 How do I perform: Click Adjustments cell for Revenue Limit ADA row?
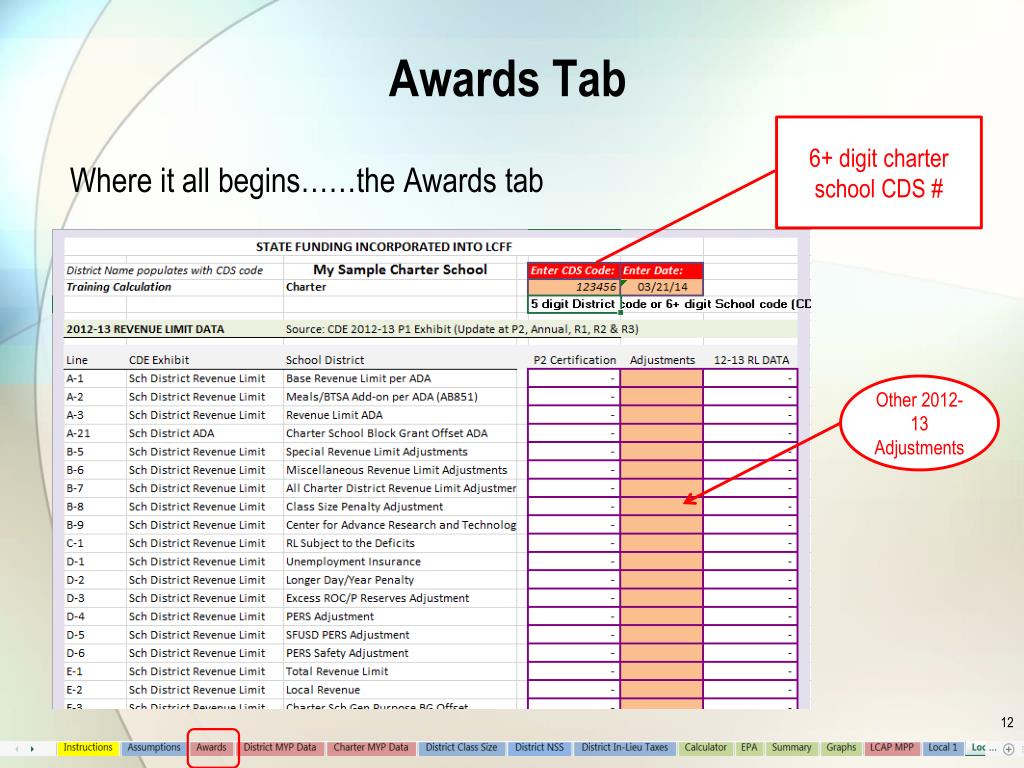(x=662, y=415)
